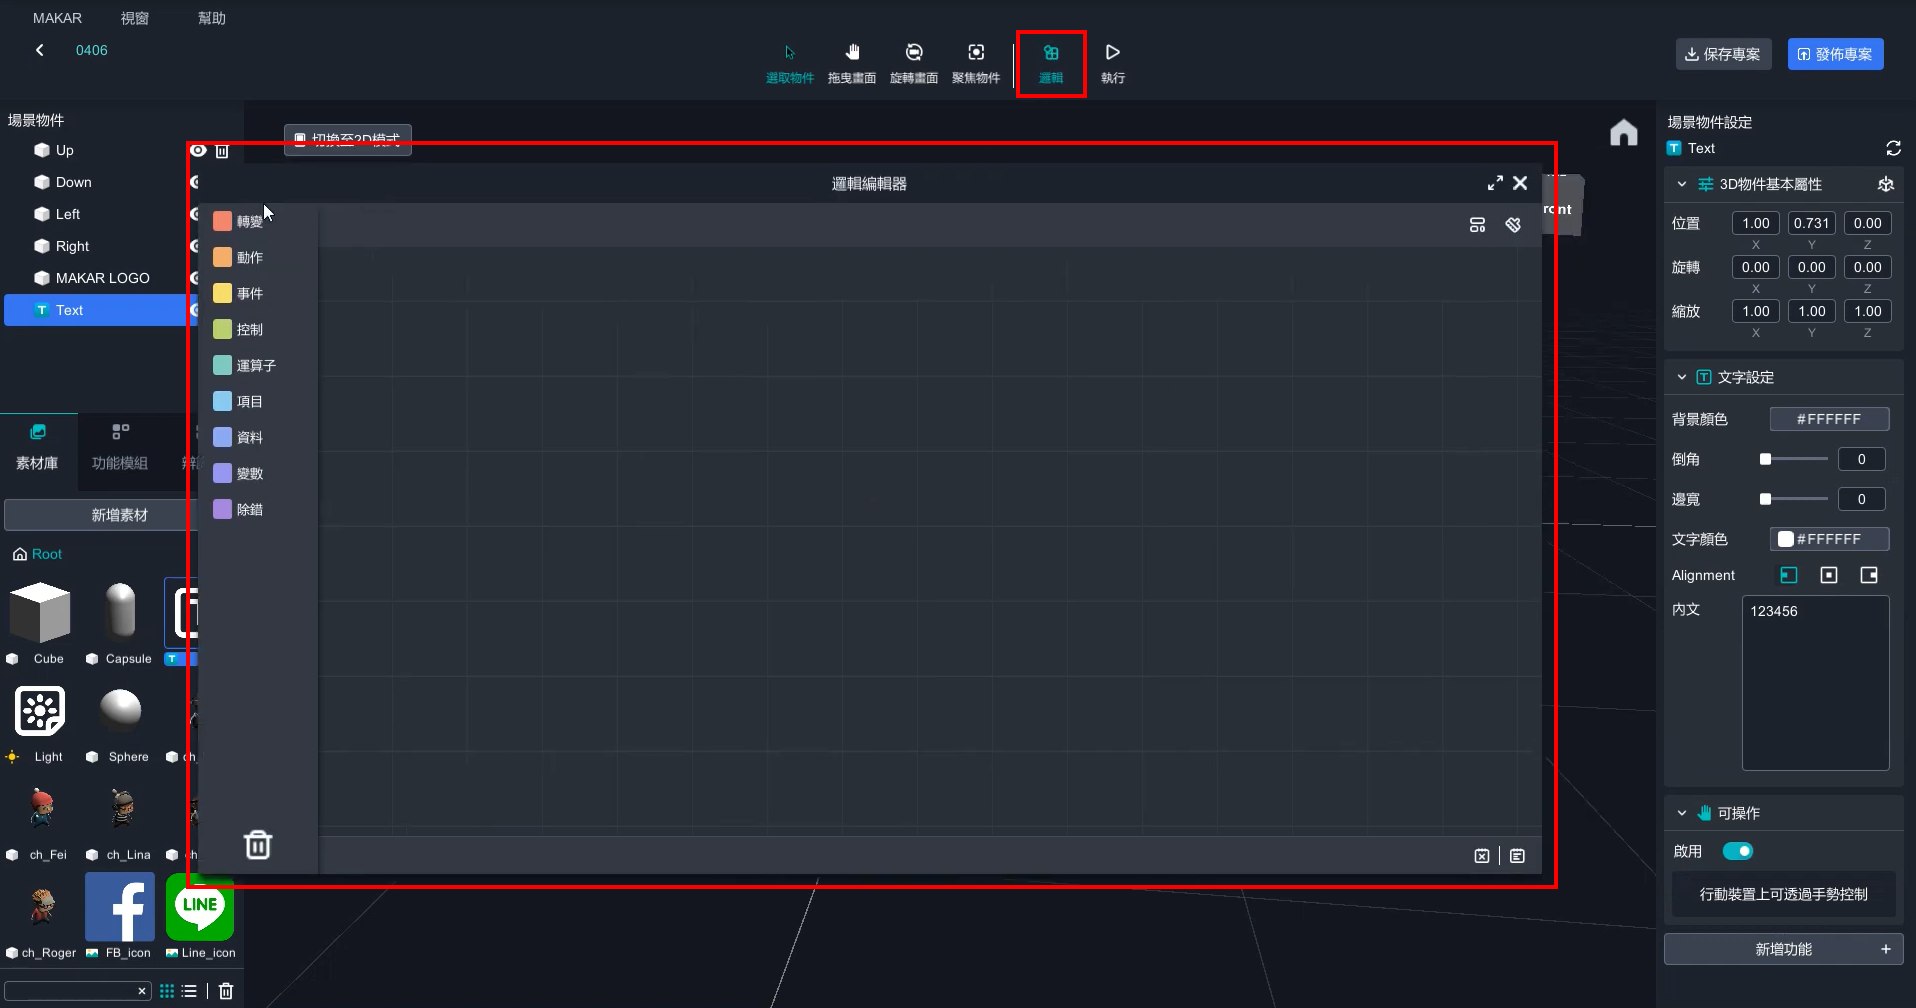The height and width of the screenshot is (1008, 1916).
Task: Open the 動作 block category
Action: 238,257
